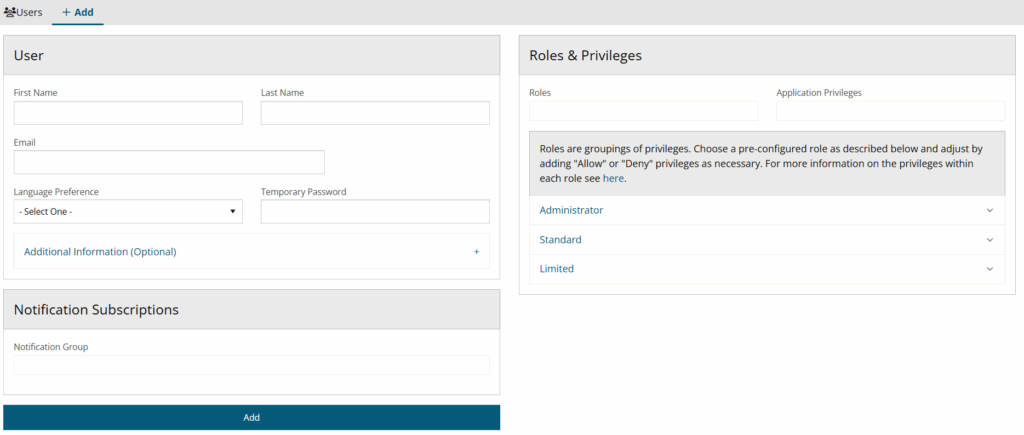Click chevron icon on Limited row

click(x=990, y=270)
